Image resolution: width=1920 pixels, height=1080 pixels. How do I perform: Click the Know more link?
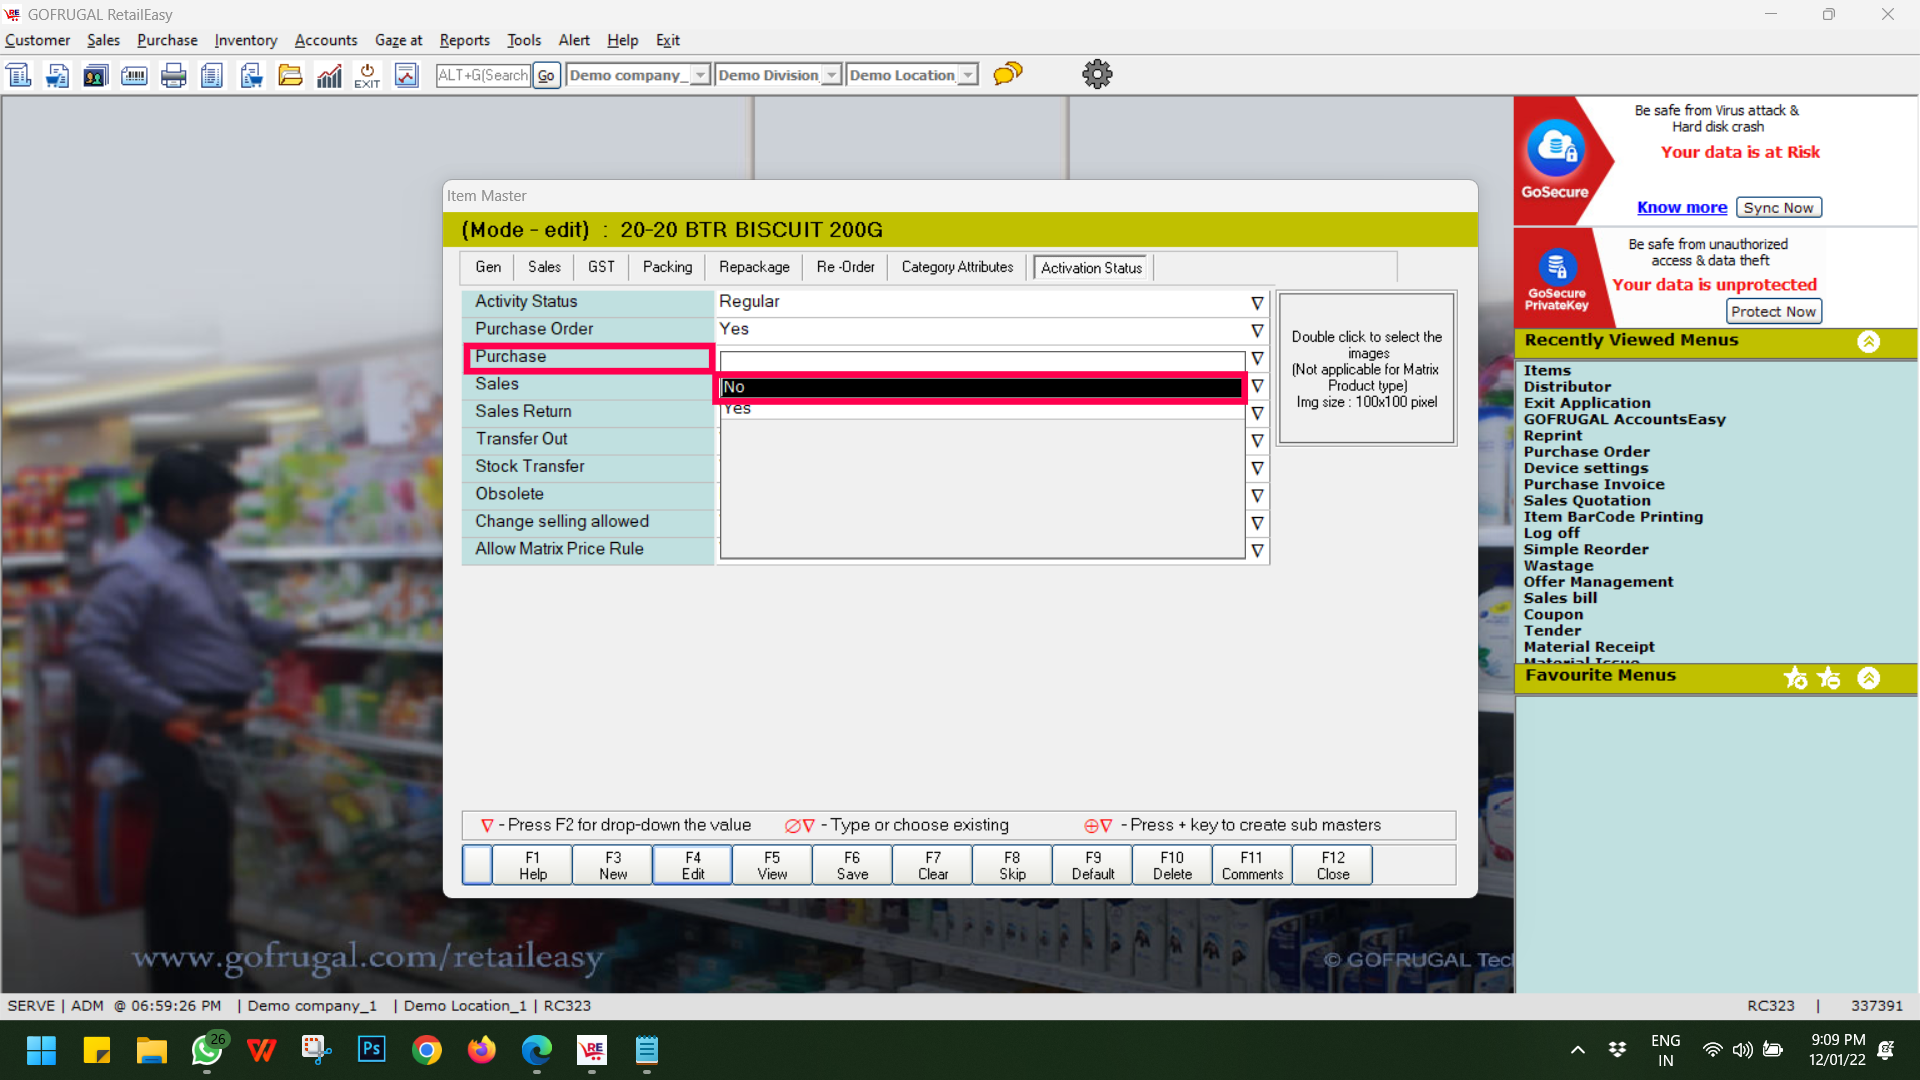[1681, 207]
